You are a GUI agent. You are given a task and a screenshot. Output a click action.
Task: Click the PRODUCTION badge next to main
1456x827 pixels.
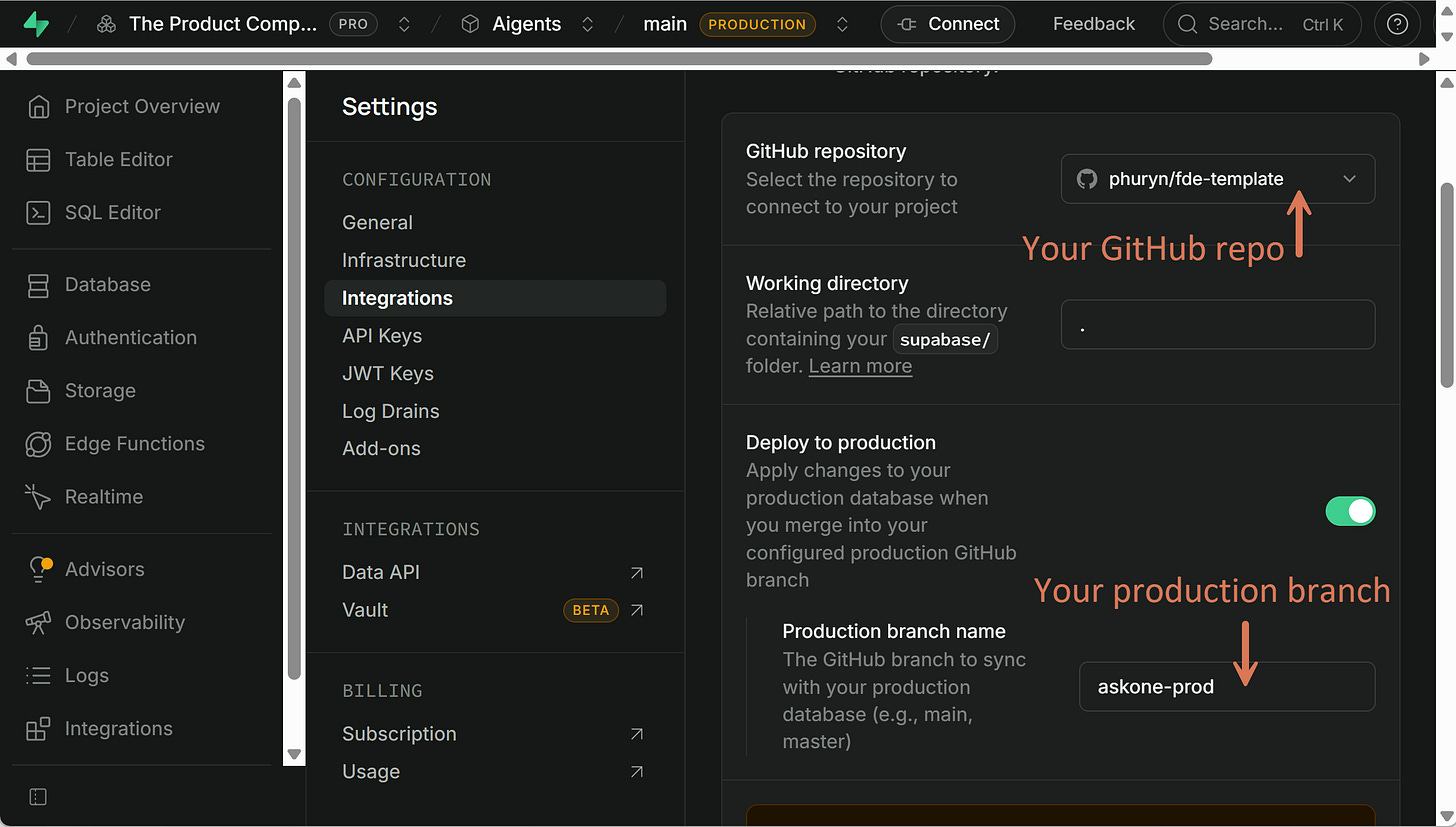coord(757,24)
